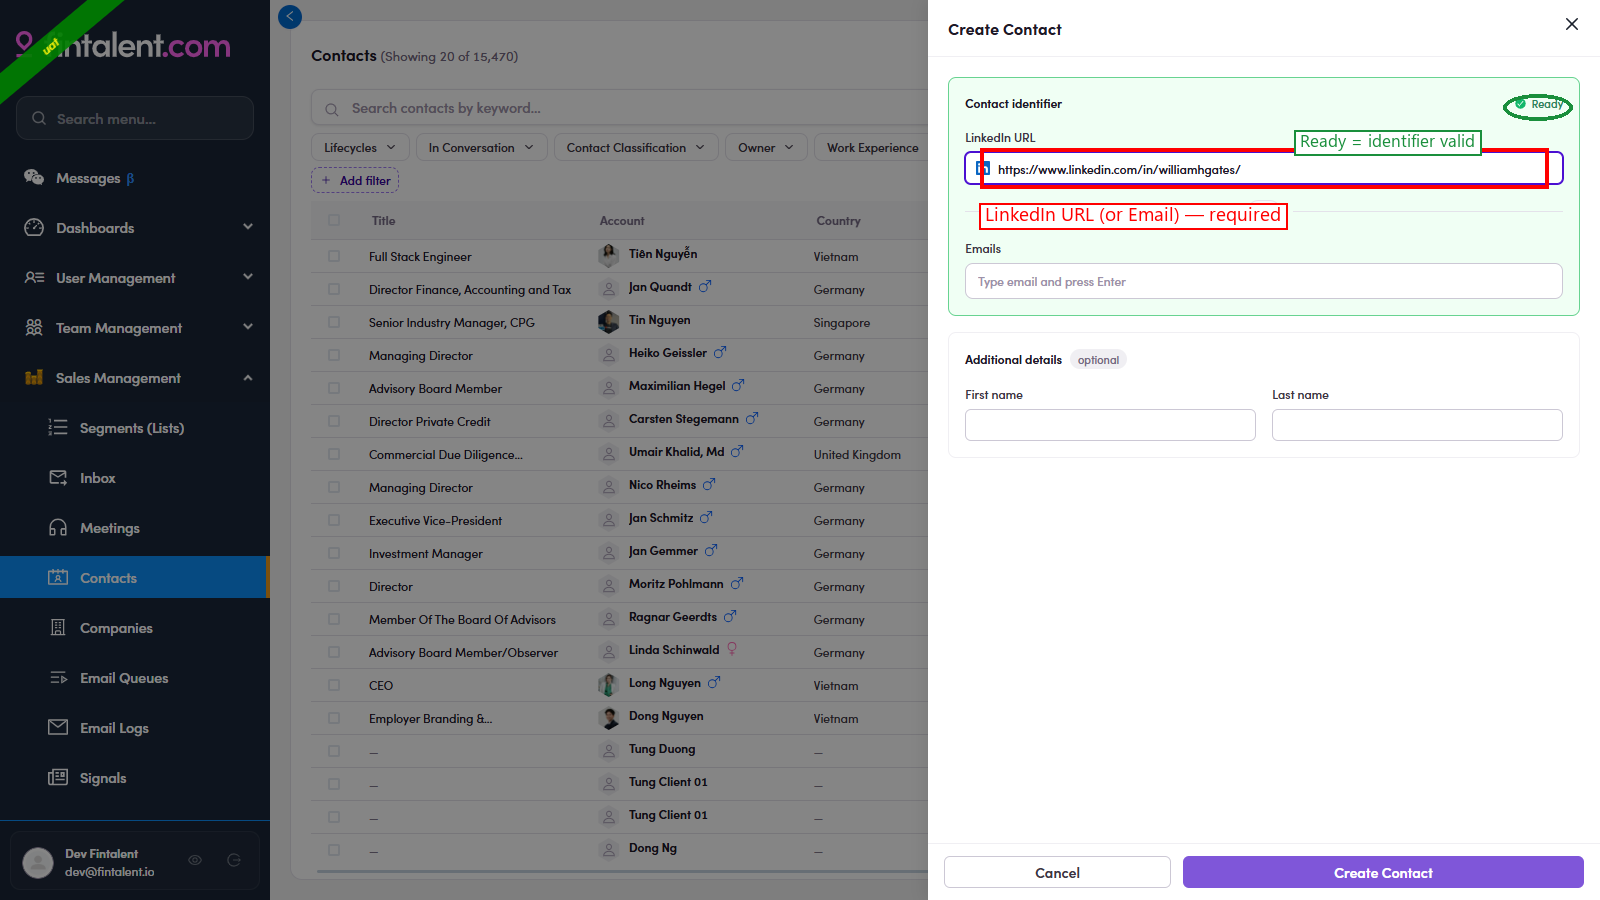Click the Dashboards gauge icon
The width and height of the screenshot is (1600, 900).
click(x=34, y=227)
